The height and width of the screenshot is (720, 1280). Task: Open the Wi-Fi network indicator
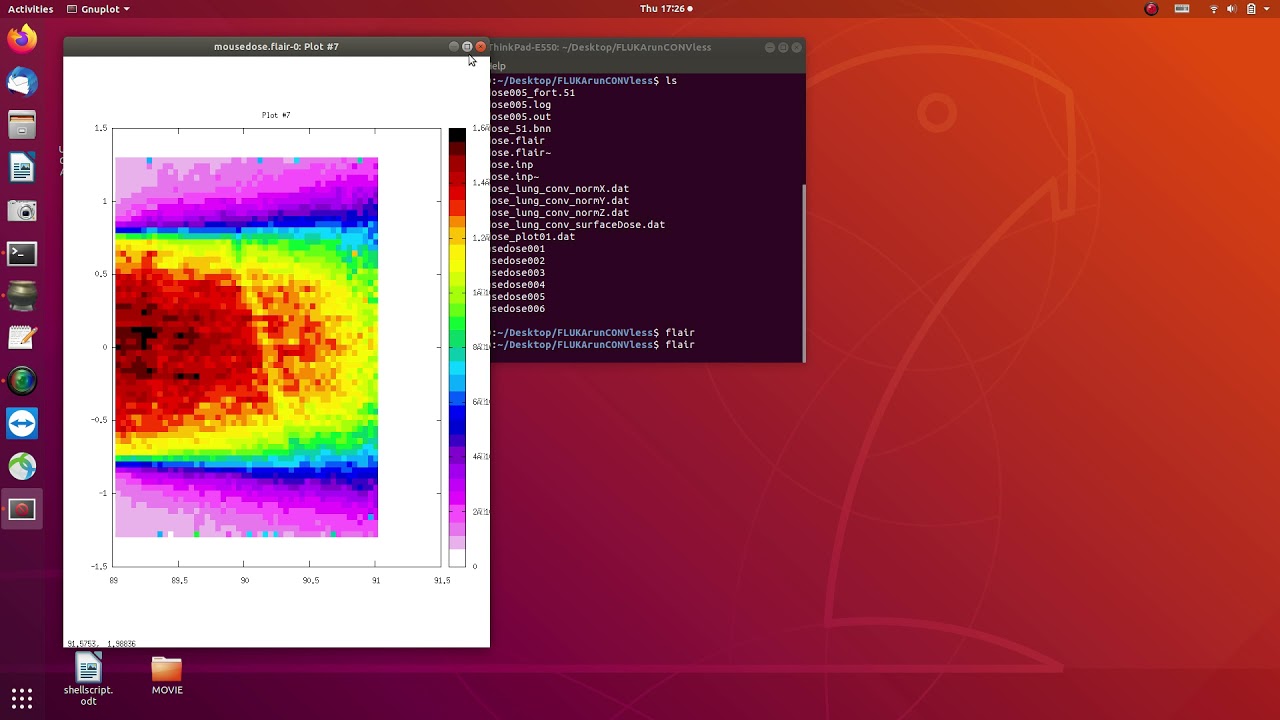click(1214, 9)
